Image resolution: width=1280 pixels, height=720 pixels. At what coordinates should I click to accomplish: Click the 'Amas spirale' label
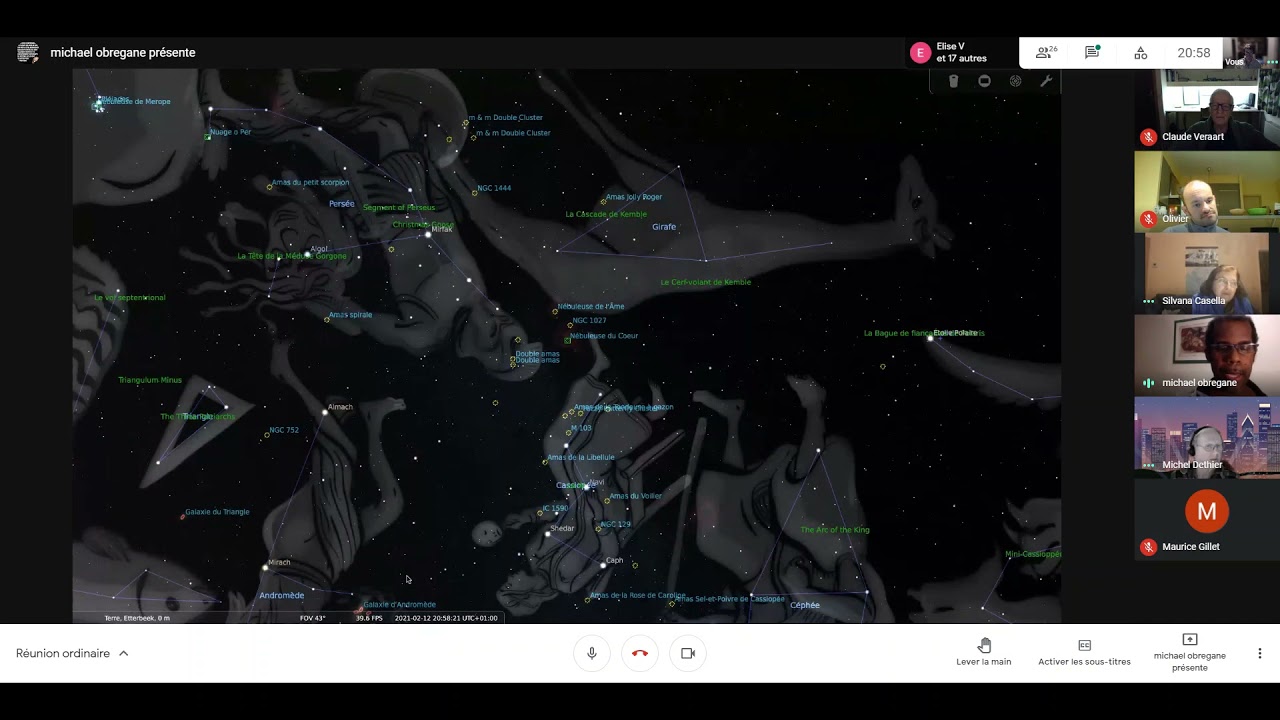[350, 315]
